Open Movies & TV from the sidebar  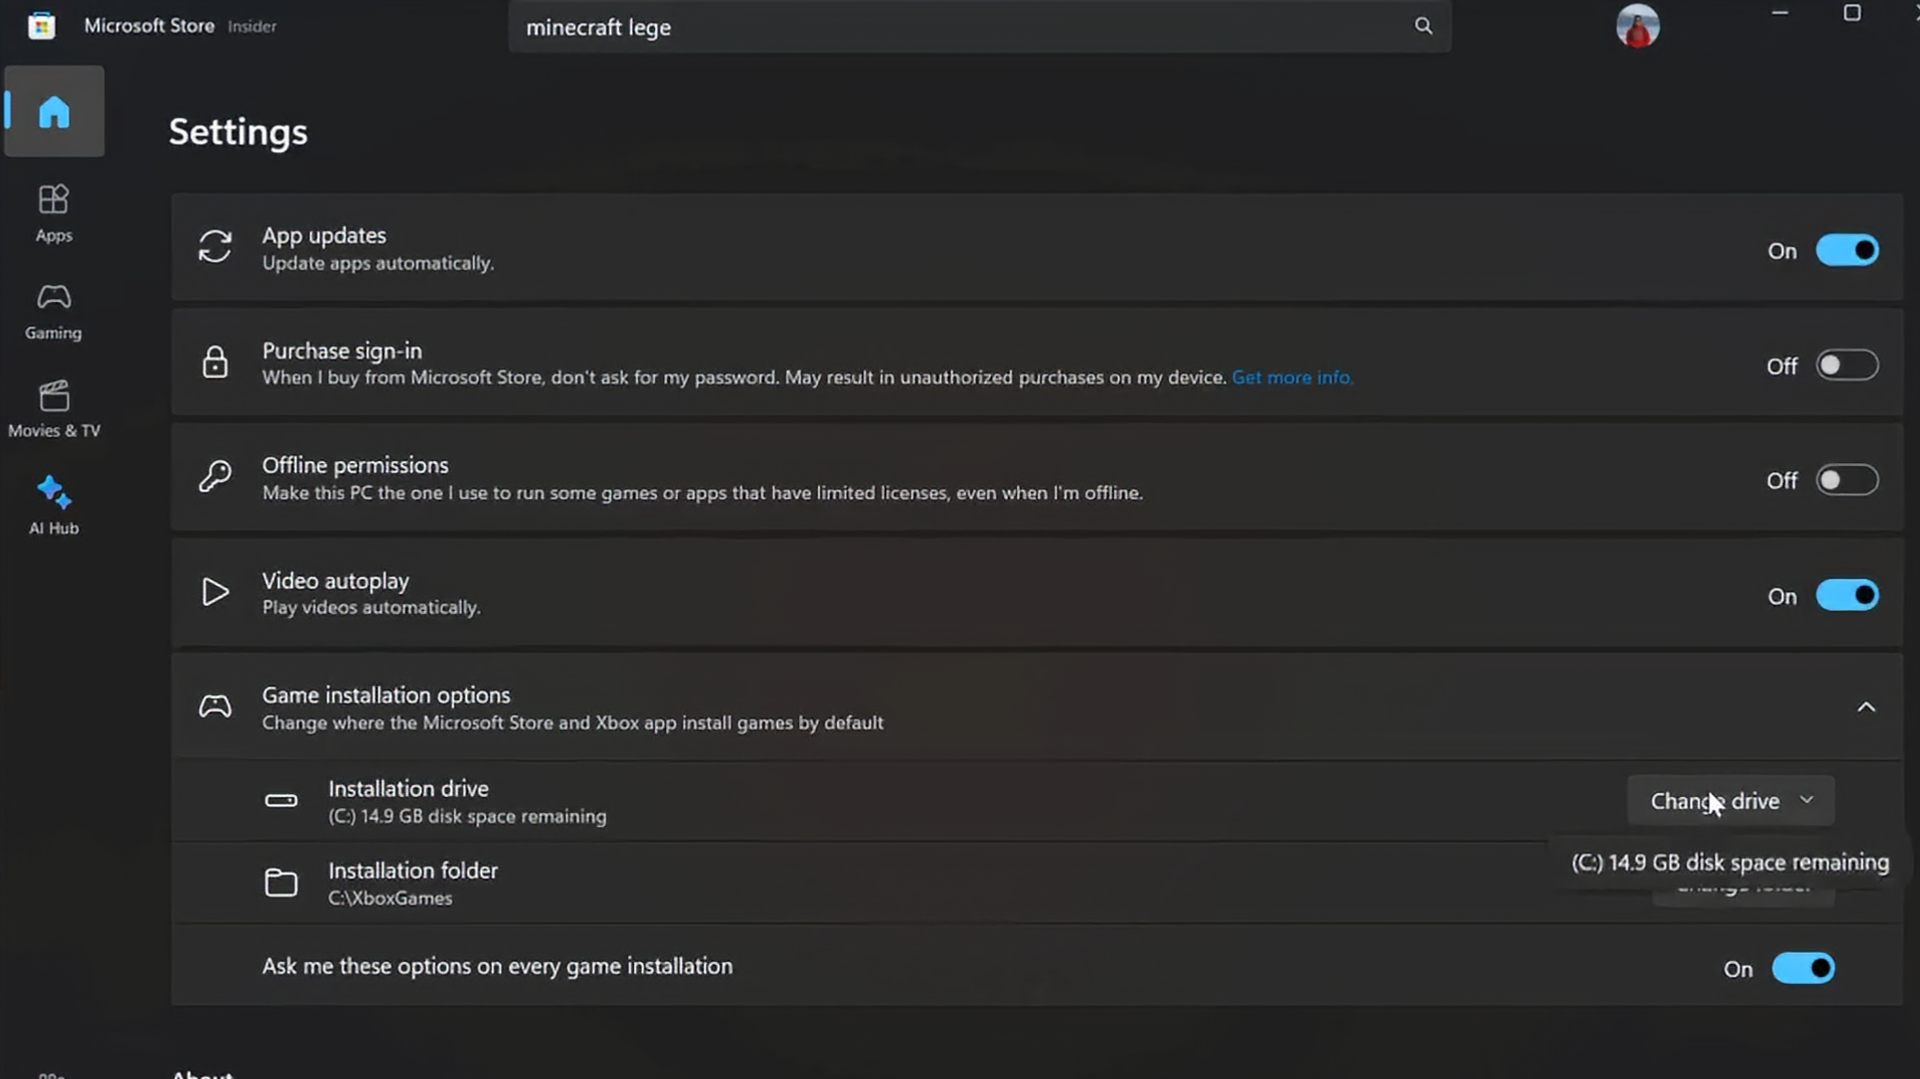54,408
